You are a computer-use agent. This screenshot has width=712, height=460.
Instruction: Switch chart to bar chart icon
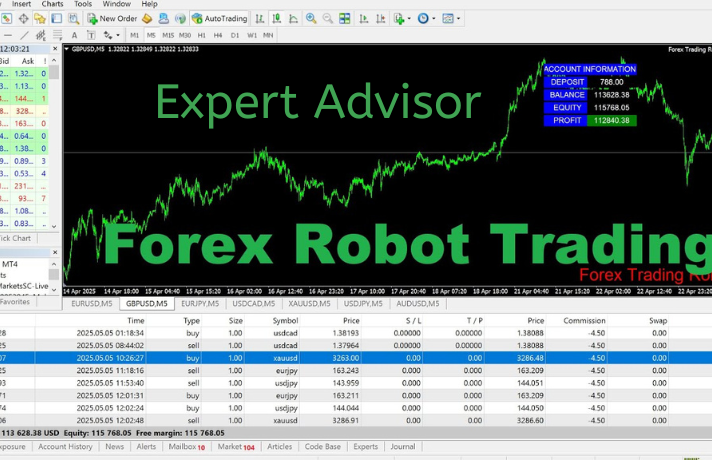coord(260,19)
